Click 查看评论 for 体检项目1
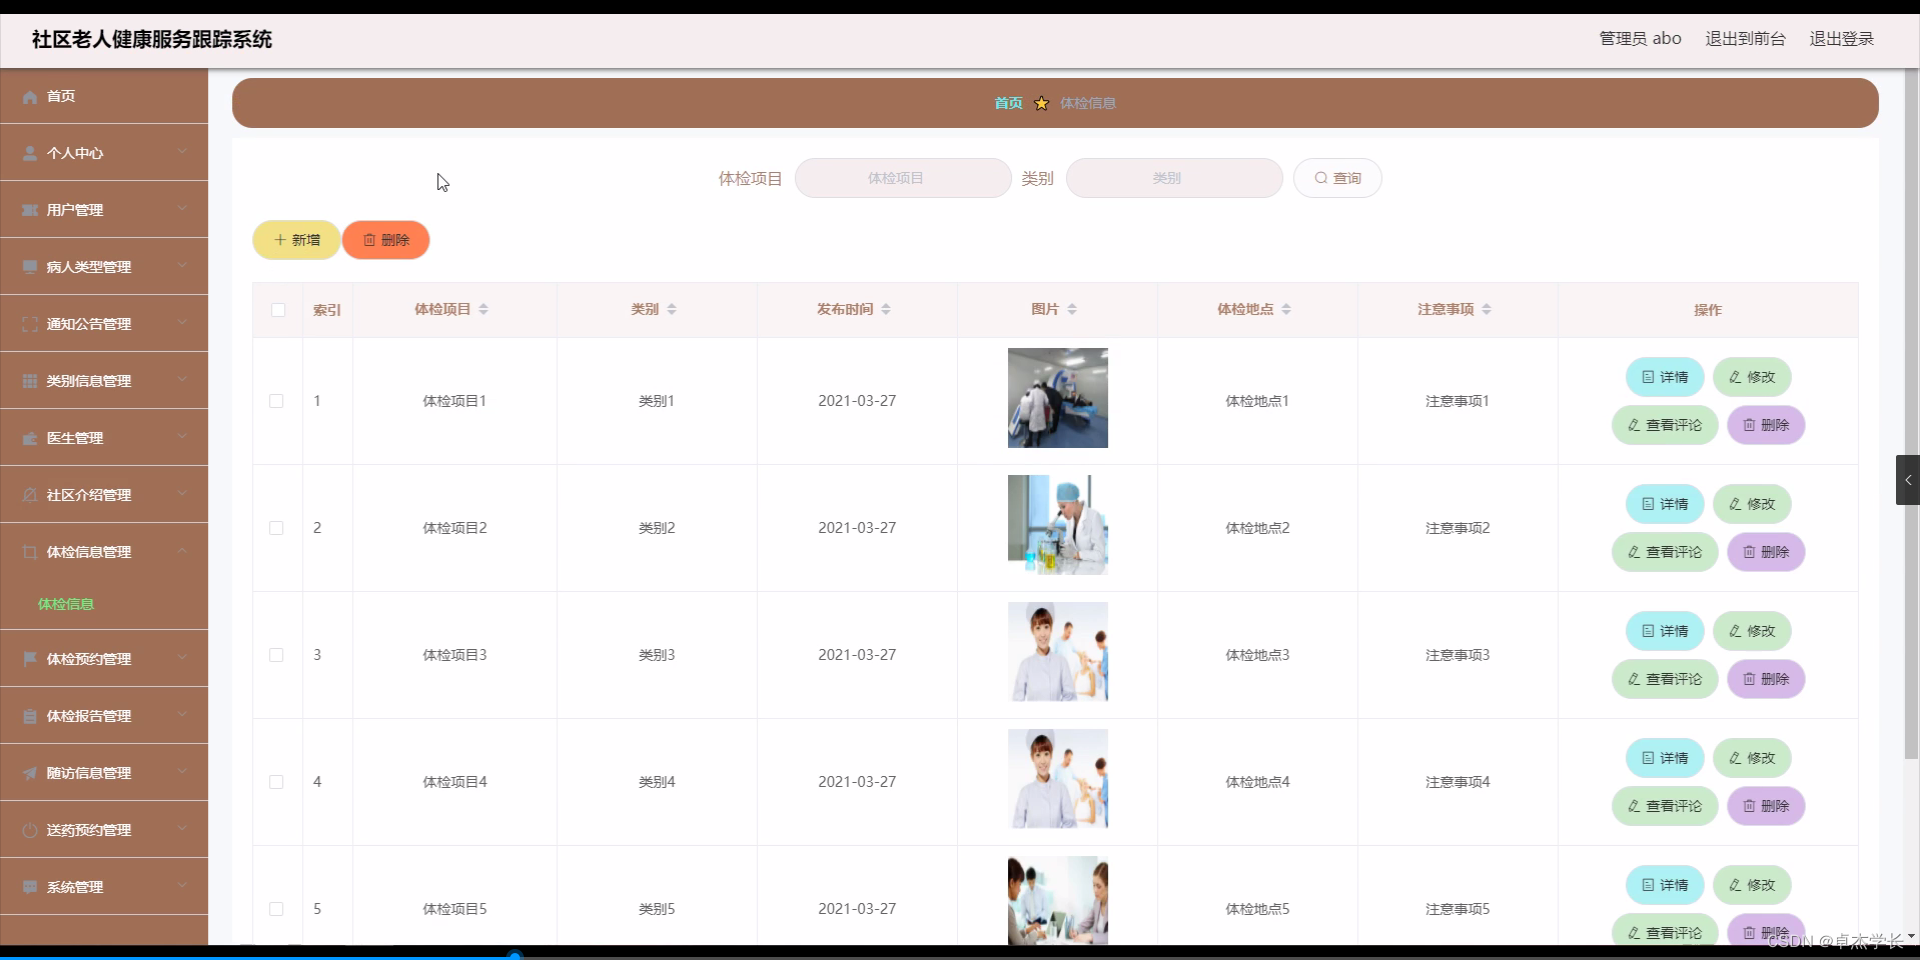Image resolution: width=1920 pixels, height=960 pixels. click(1664, 424)
